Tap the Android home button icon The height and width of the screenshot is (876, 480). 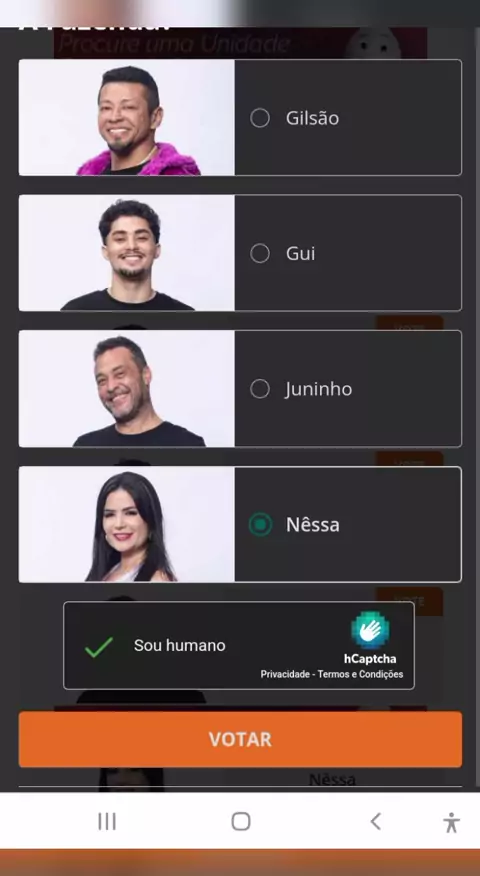pyautogui.click(x=241, y=821)
